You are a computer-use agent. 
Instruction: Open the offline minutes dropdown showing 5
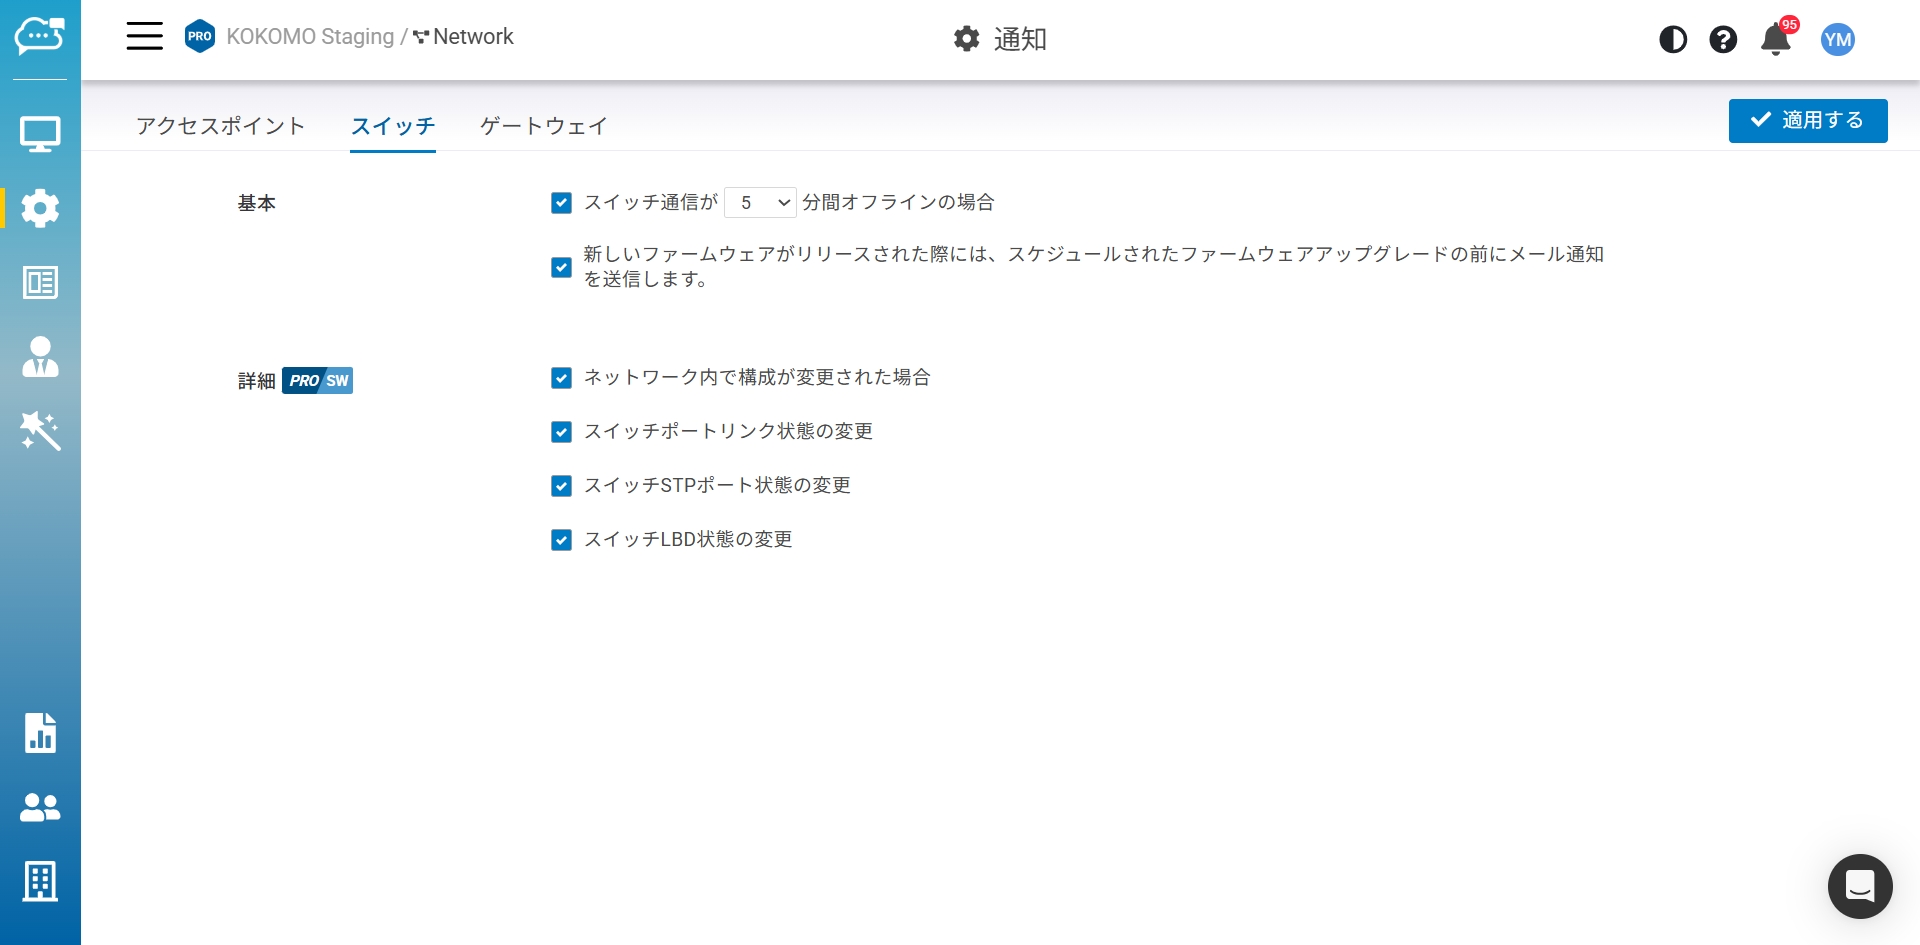pos(760,203)
